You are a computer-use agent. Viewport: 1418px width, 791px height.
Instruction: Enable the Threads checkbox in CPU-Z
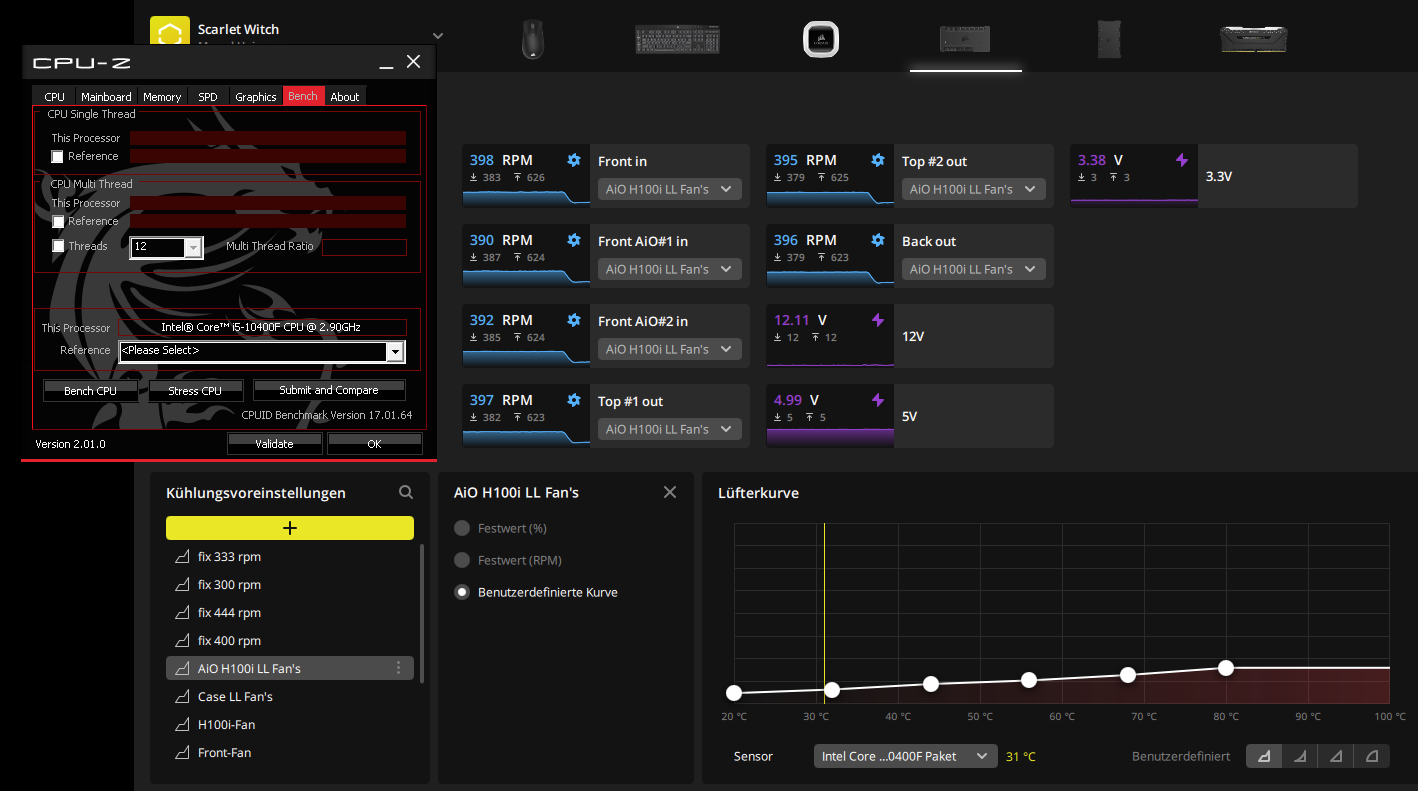(x=58, y=246)
